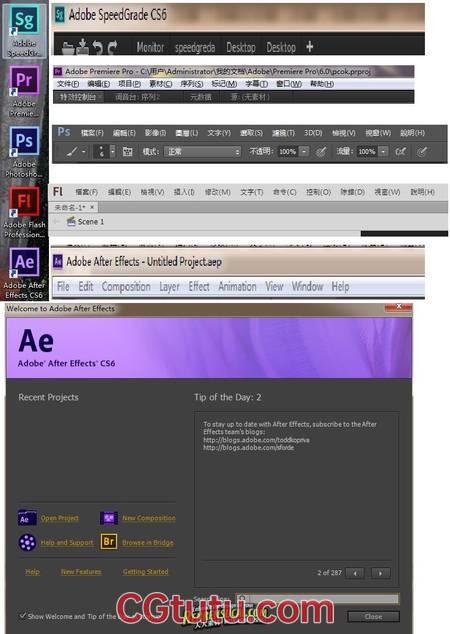
Task: Click the New Composition icon in Welcome dialog
Action: click(x=109, y=518)
